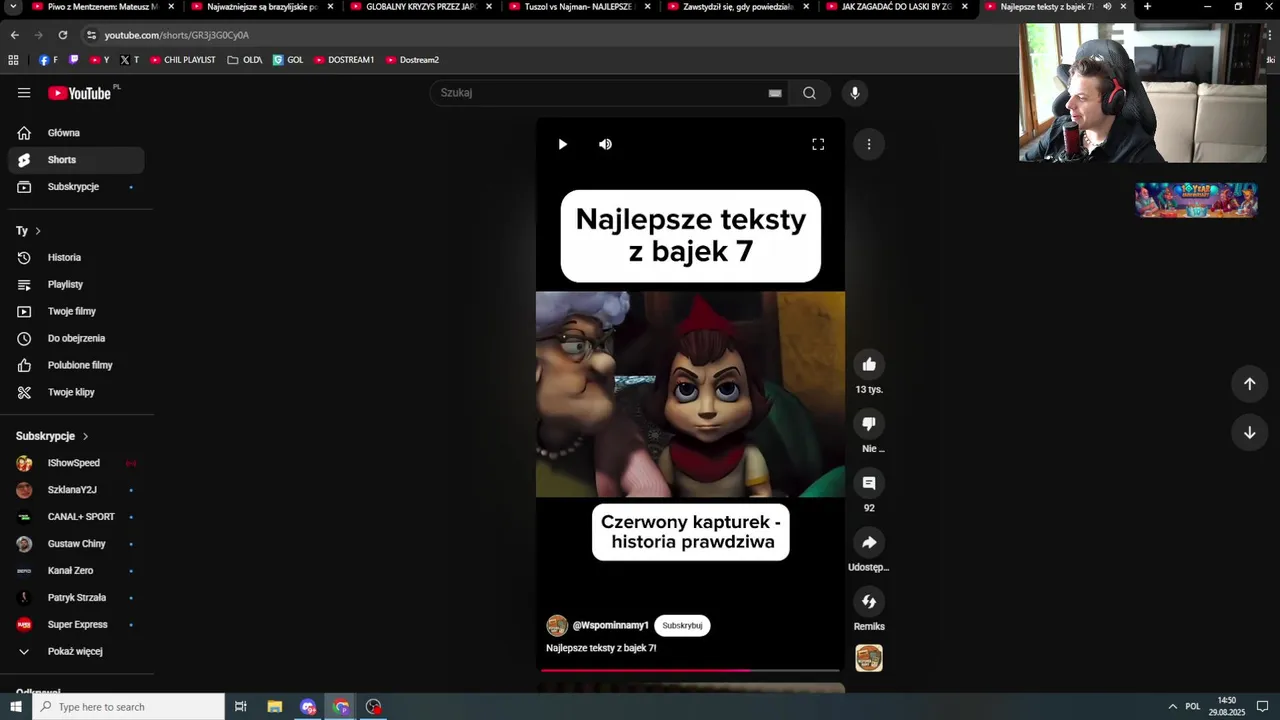Mute the Shorts video volume
The height and width of the screenshot is (720, 1280).
tap(605, 144)
